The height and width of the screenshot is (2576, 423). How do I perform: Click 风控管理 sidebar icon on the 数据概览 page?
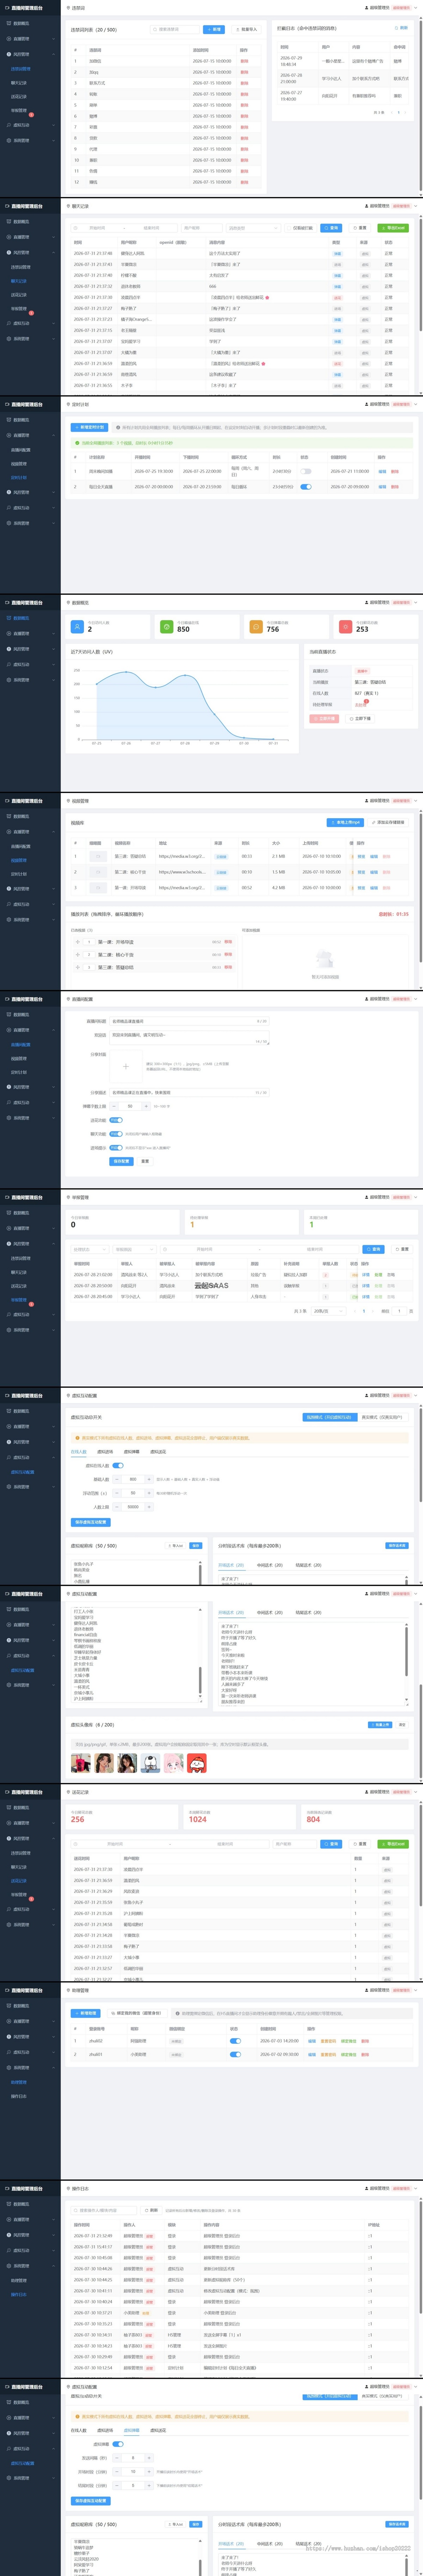(10, 649)
